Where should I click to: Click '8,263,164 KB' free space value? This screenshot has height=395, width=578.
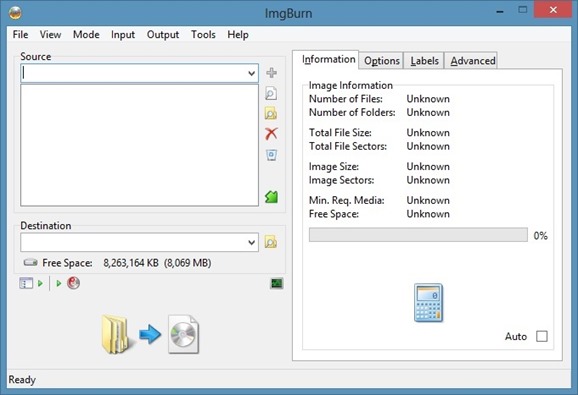click(x=131, y=263)
